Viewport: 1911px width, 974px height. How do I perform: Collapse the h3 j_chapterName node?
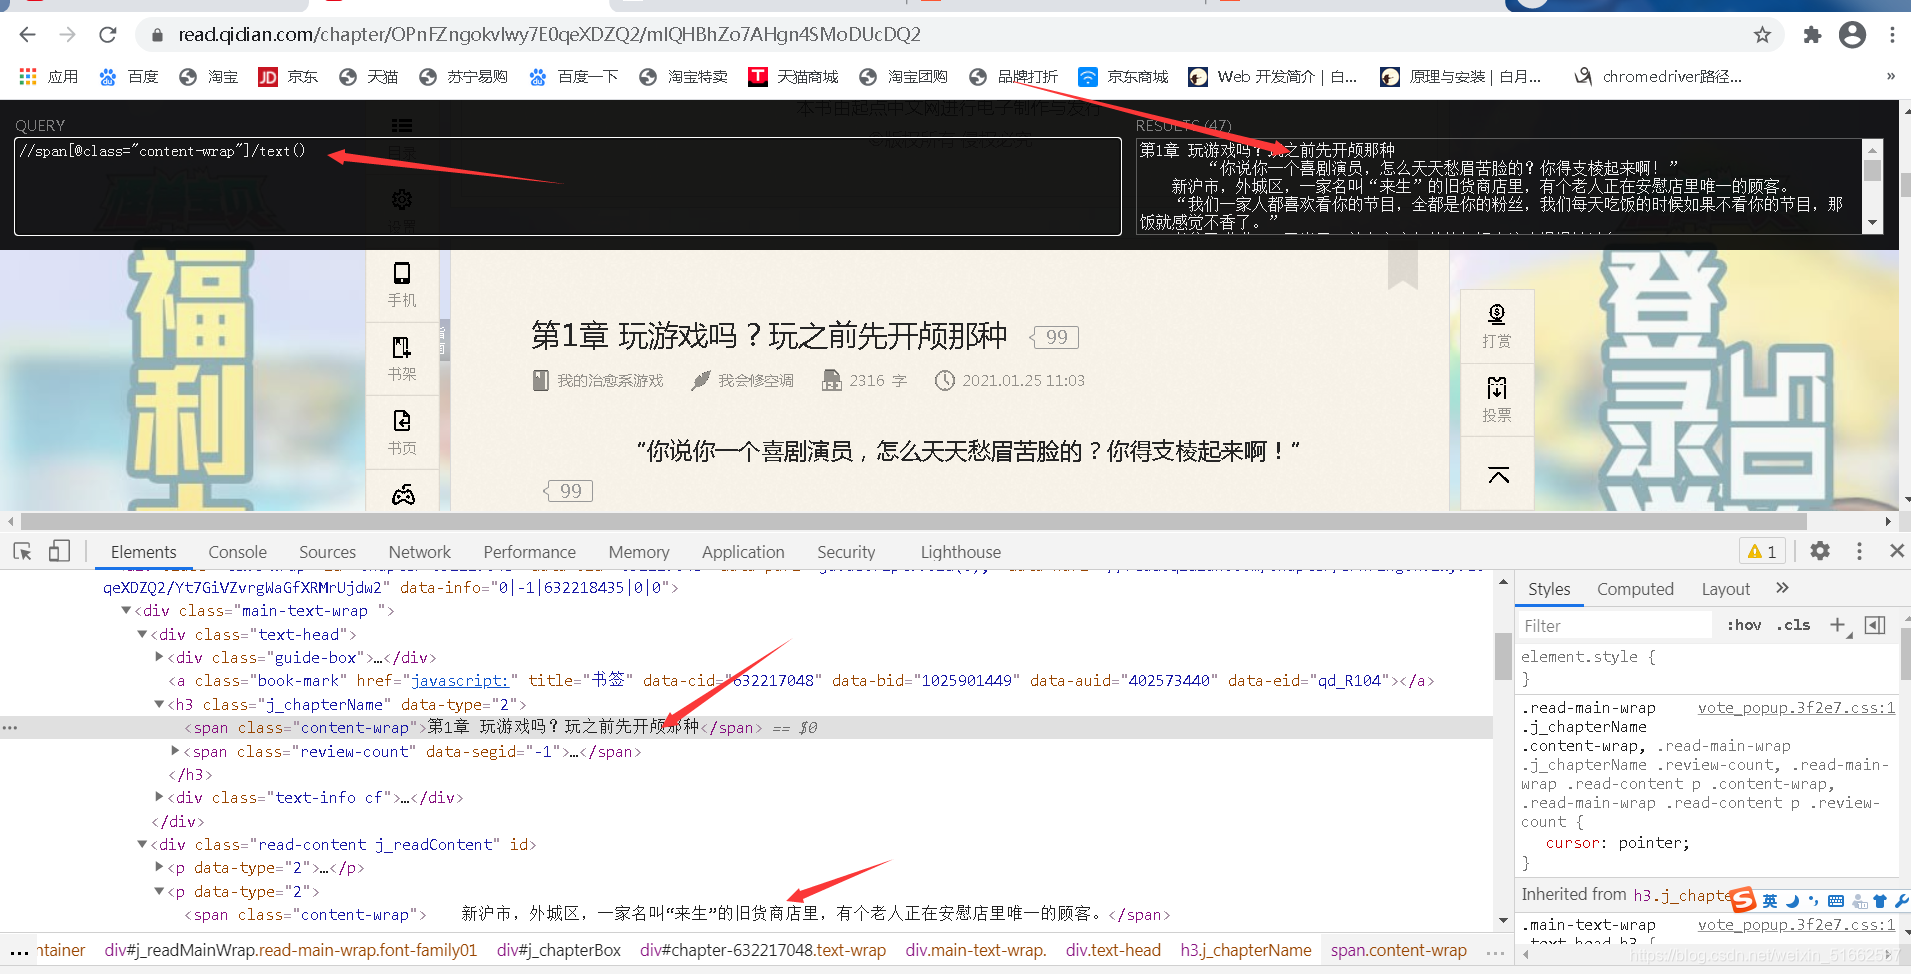[159, 705]
